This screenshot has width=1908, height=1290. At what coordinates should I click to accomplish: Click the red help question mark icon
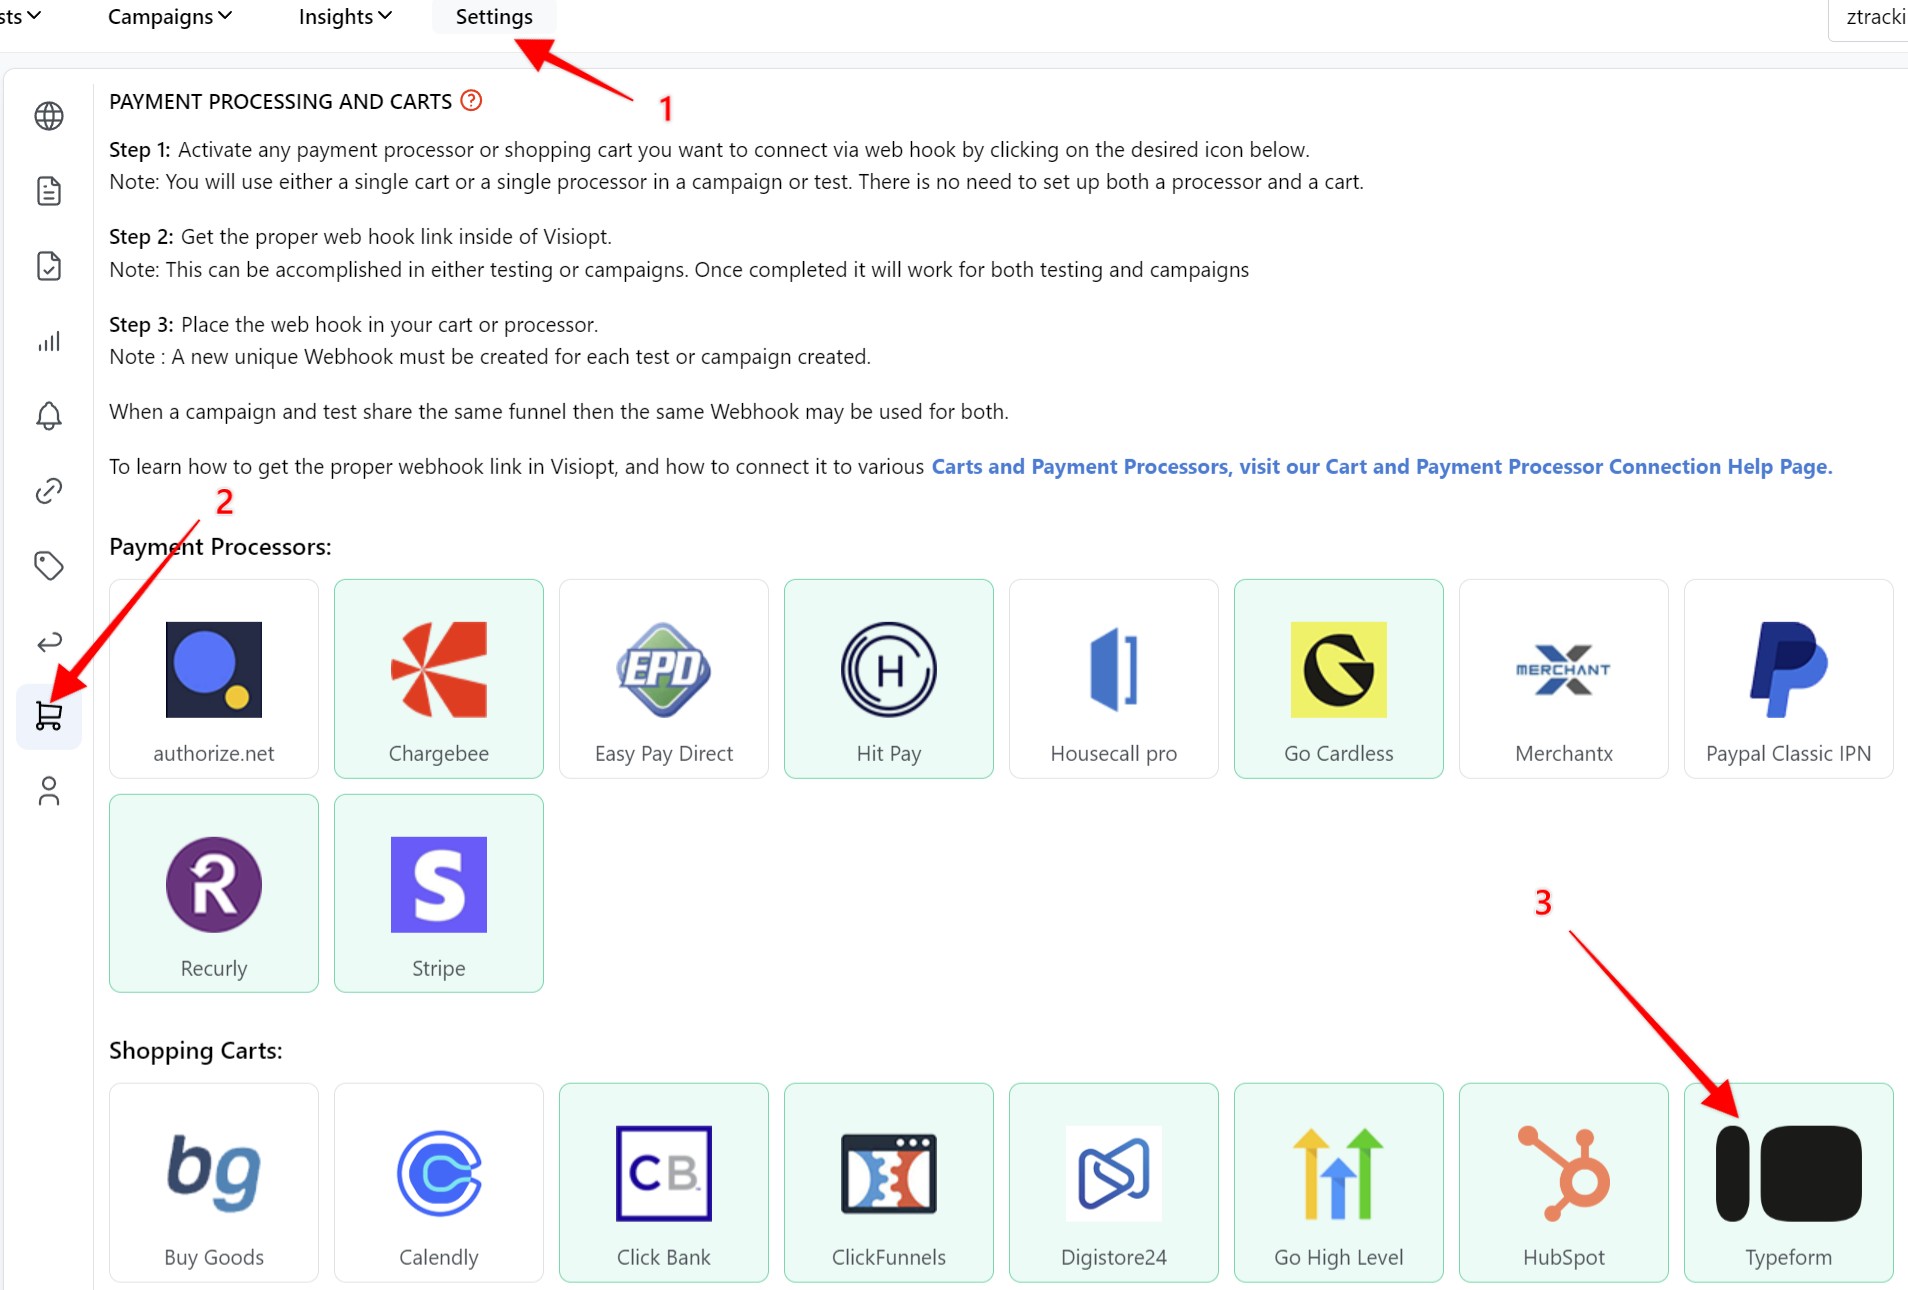click(x=471, y=100)
